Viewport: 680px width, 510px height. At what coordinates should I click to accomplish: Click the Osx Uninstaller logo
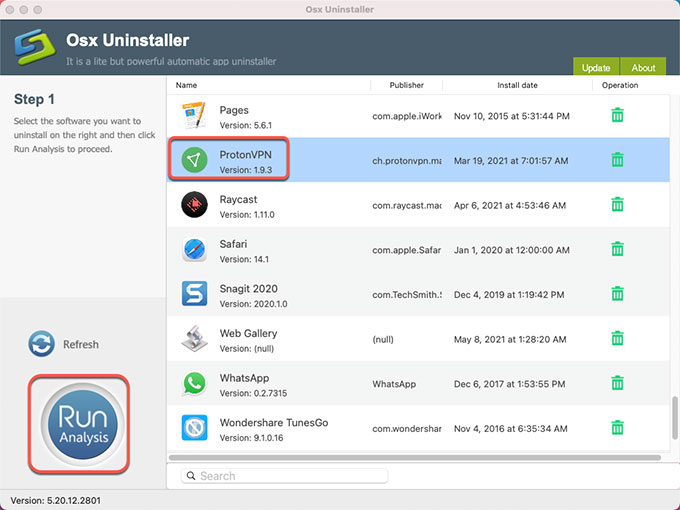pos(35,47)
